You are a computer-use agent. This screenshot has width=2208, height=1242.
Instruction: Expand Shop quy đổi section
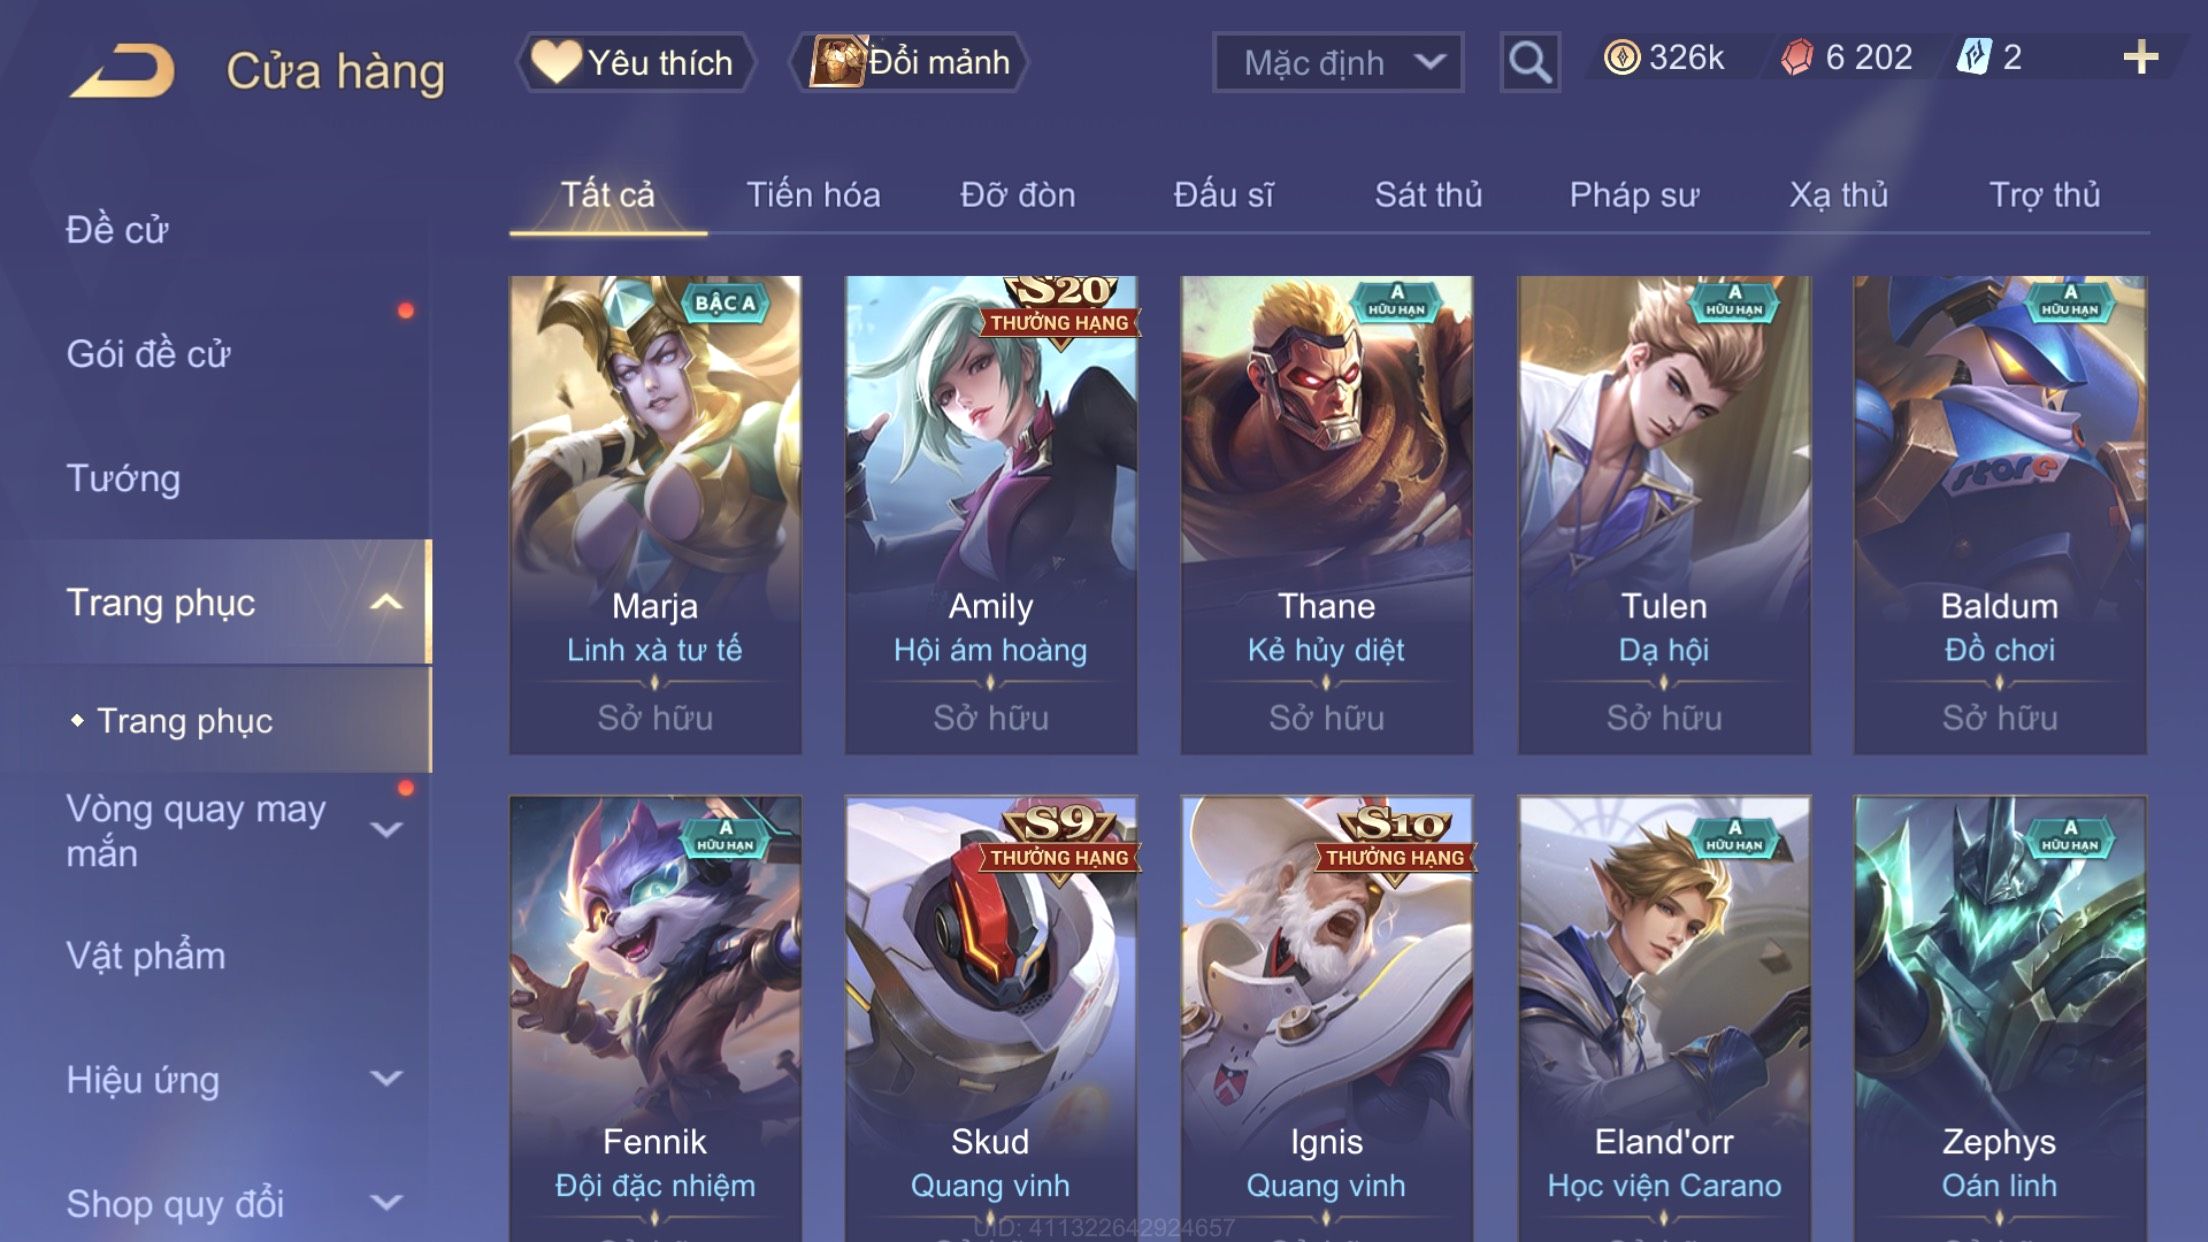386,1202
